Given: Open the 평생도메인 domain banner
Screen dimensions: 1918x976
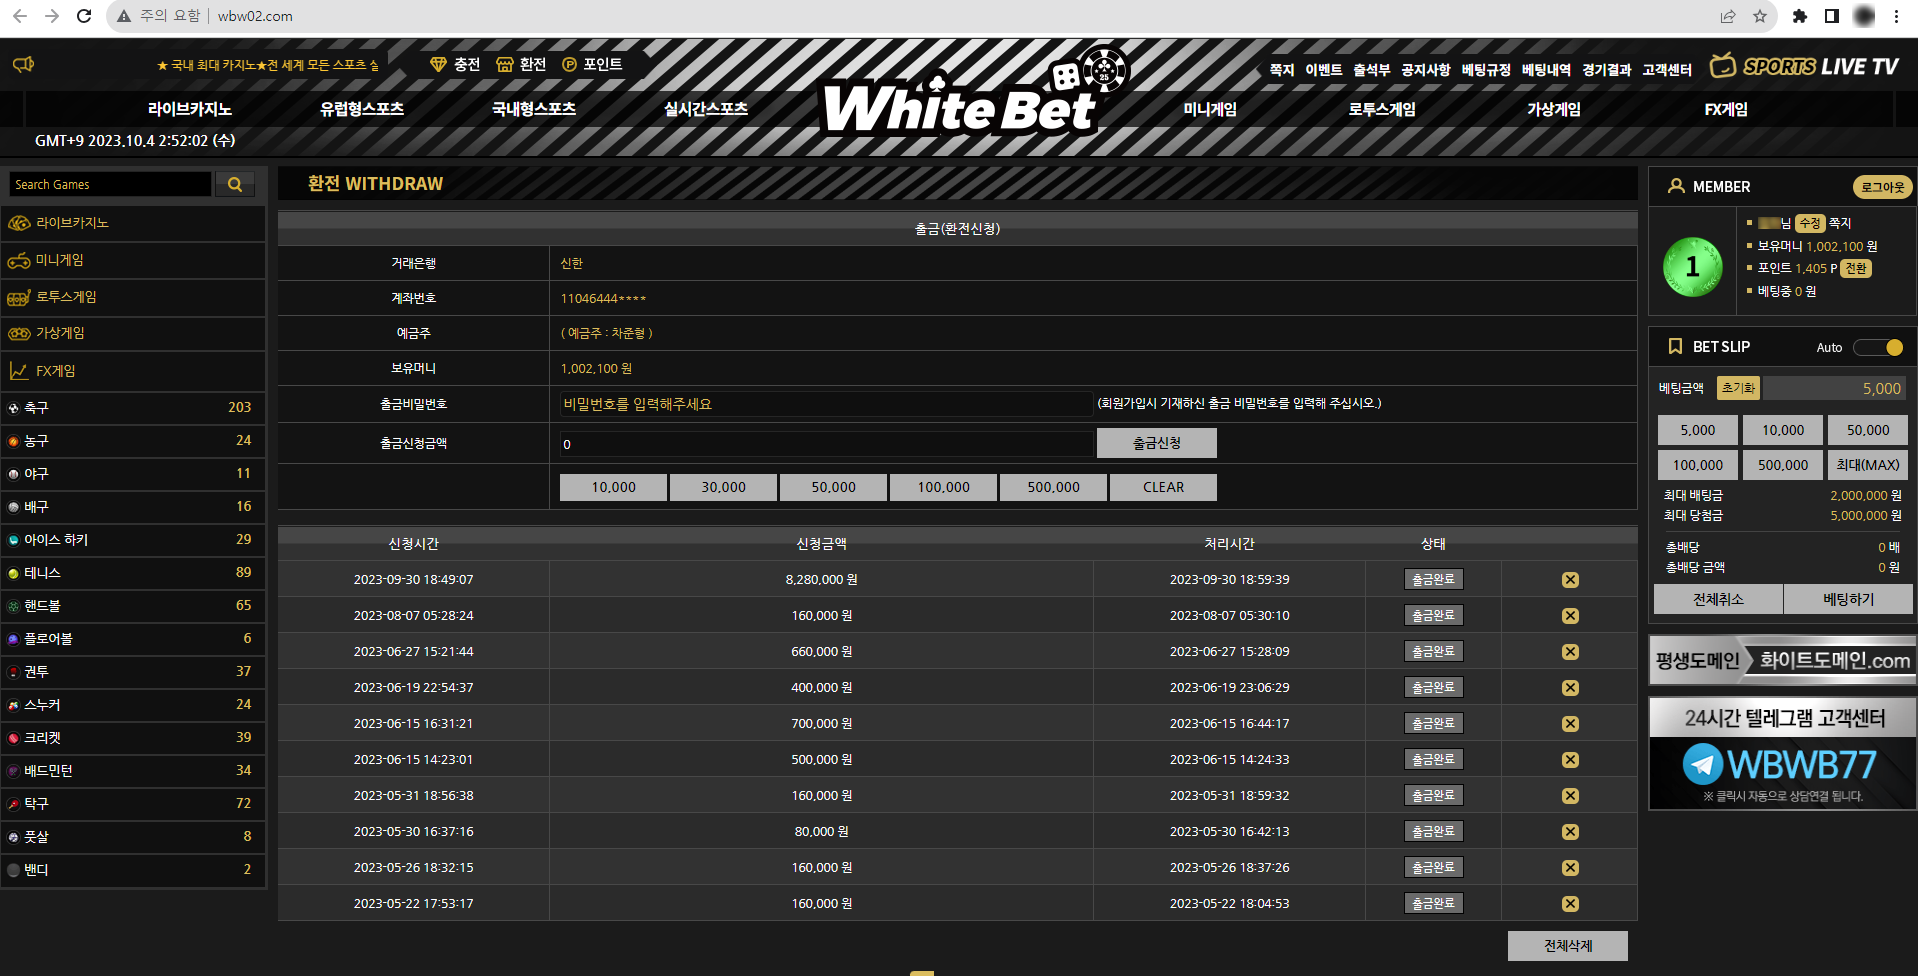Looking at the screenshot, I should point(1782,660).
